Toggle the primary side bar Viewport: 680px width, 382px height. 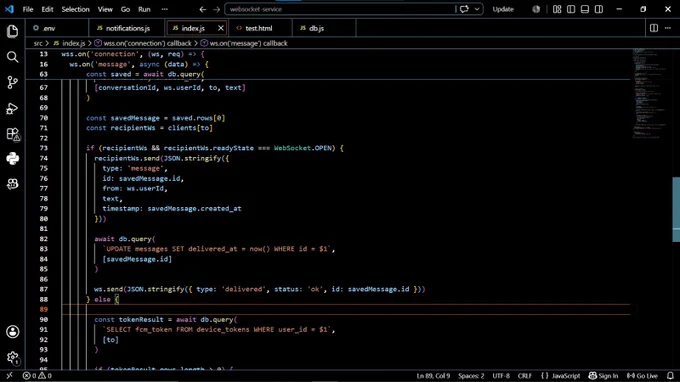click(x=571, y=9)
